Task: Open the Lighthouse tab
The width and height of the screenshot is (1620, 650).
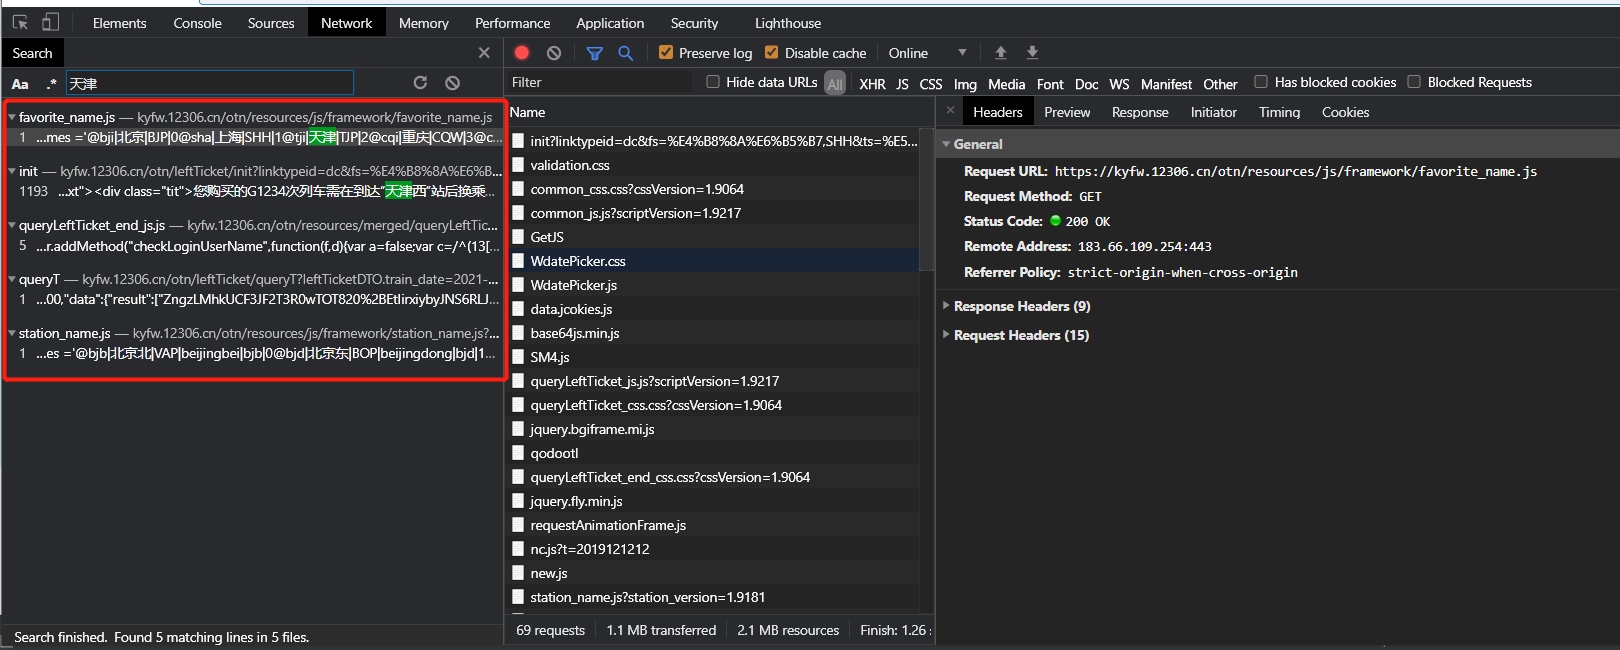Action: point(788,23)
